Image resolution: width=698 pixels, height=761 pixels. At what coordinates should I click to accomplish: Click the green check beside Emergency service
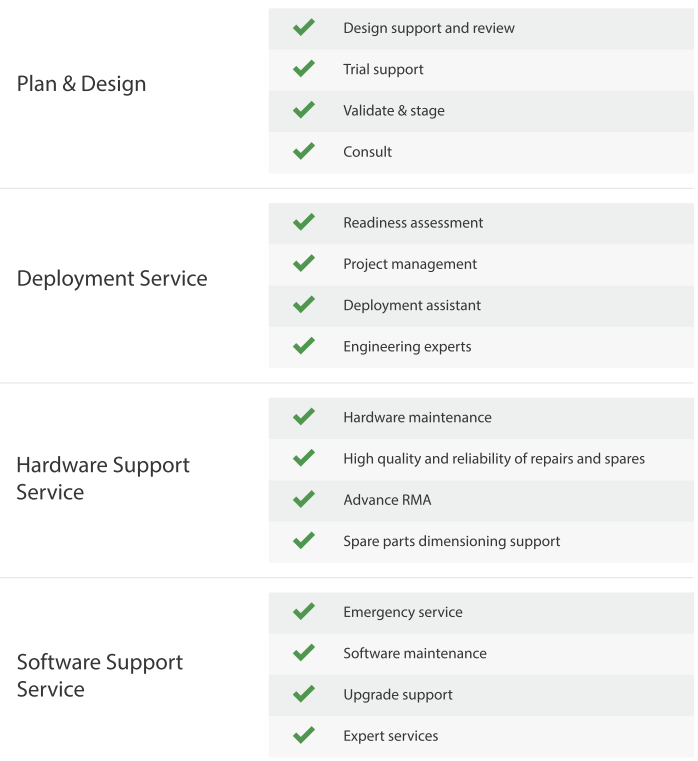(x=304, y=612)
